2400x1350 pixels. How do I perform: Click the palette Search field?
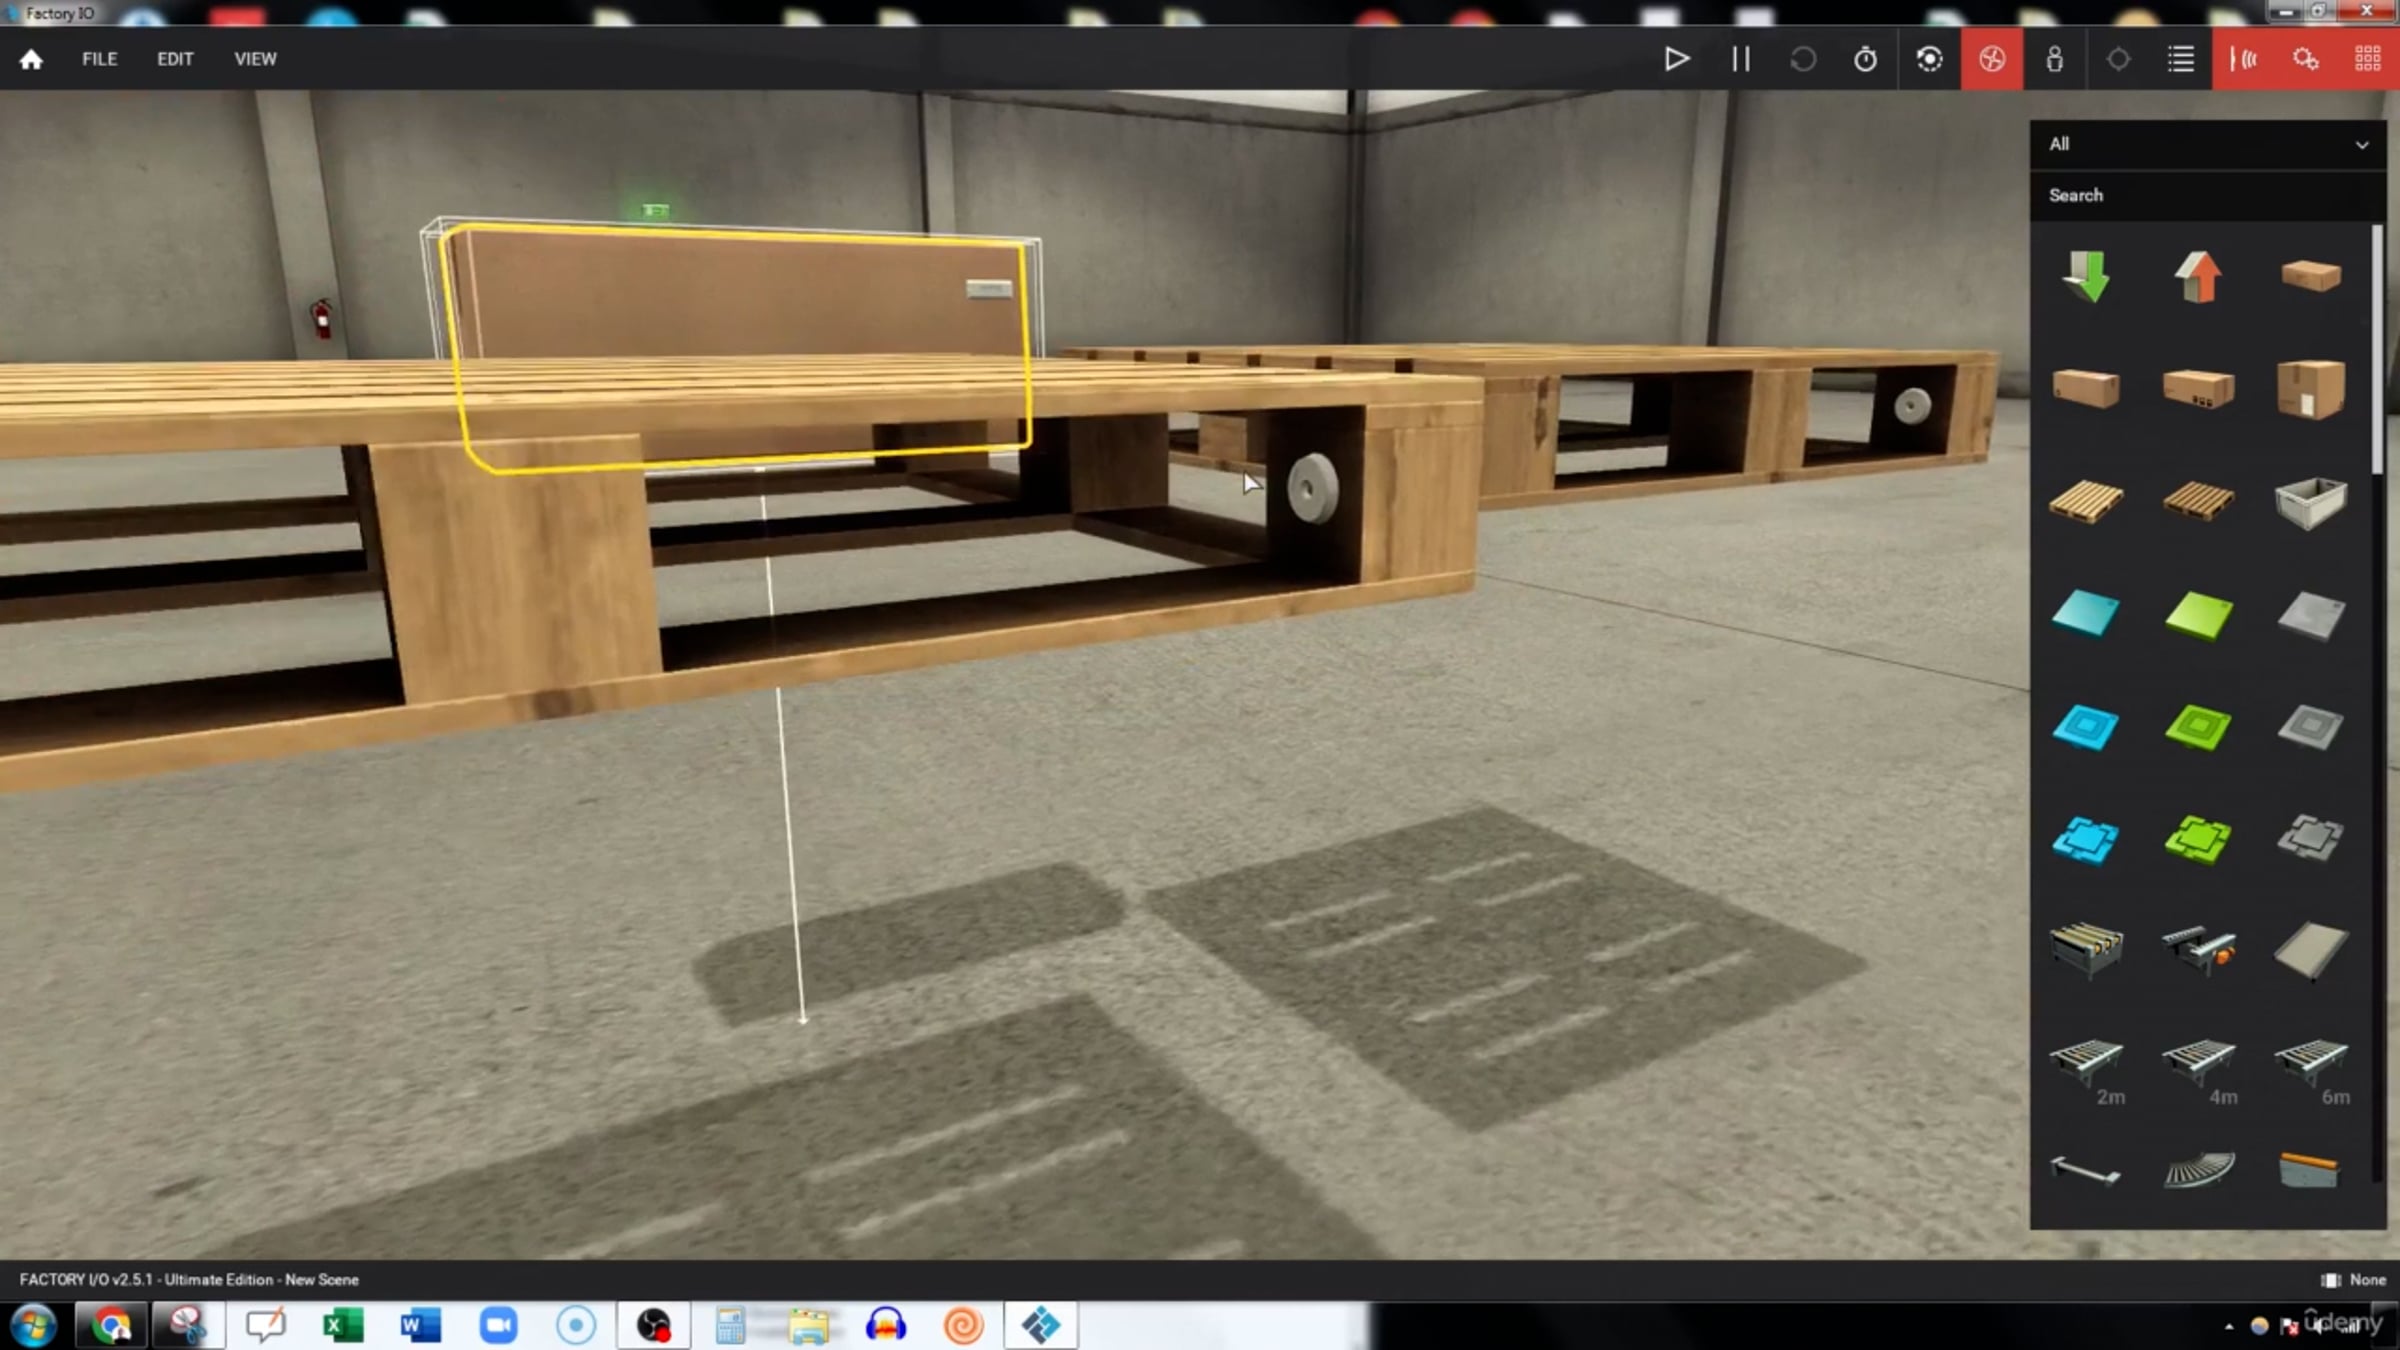2200,195
